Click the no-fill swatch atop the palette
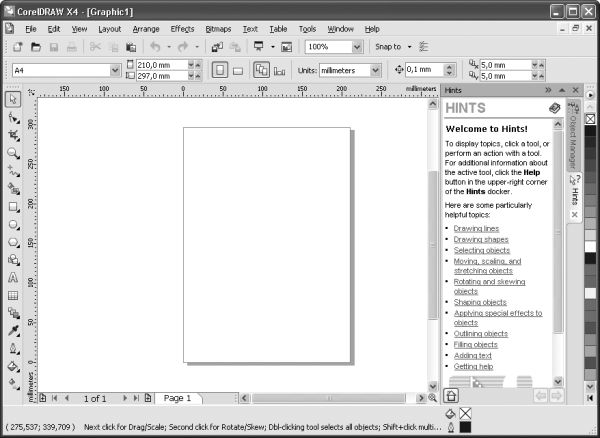Image resolution: width=600 pixels, height=438 pixels. point(590,91)
